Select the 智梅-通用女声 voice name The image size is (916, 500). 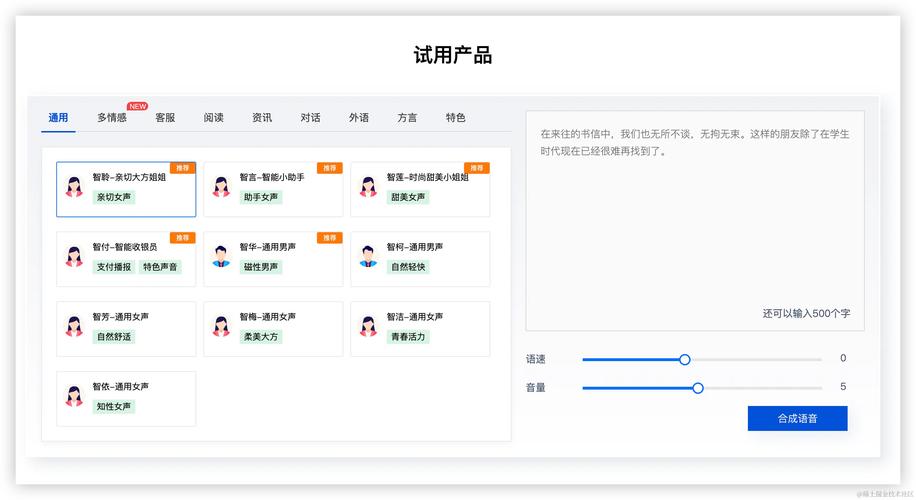pos(268,317)
